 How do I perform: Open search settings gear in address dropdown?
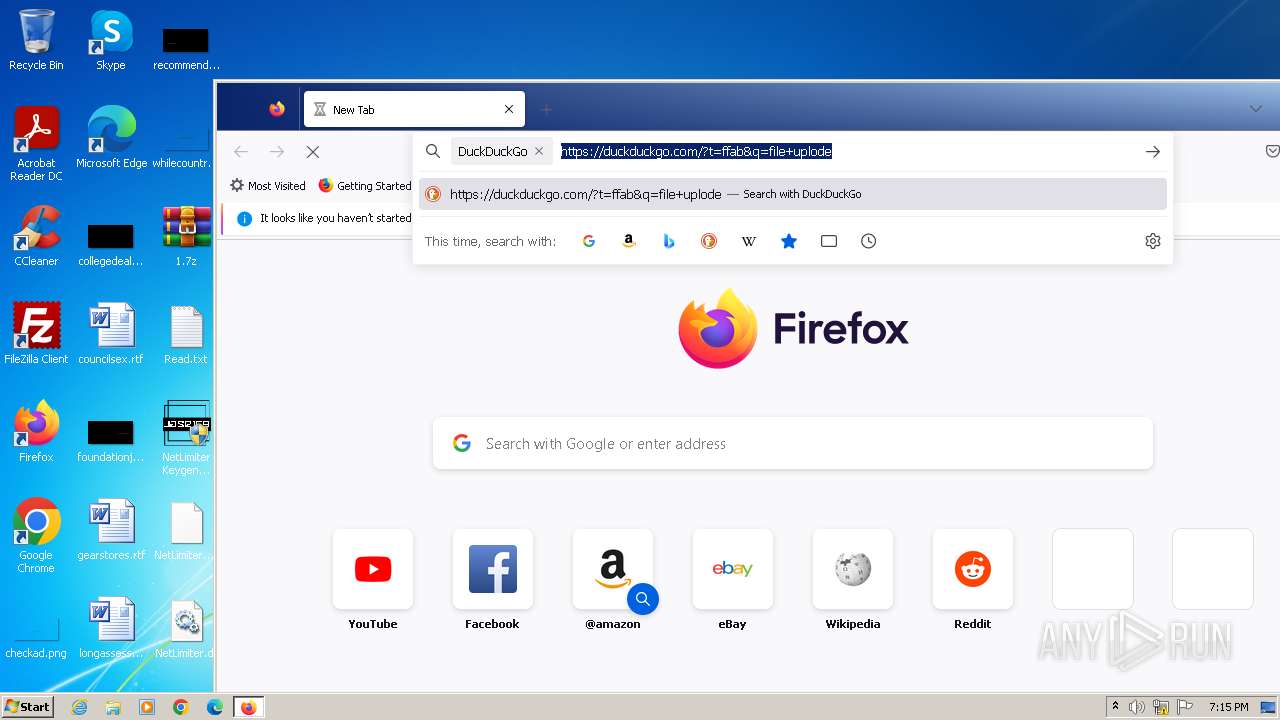pos(1153,241)
